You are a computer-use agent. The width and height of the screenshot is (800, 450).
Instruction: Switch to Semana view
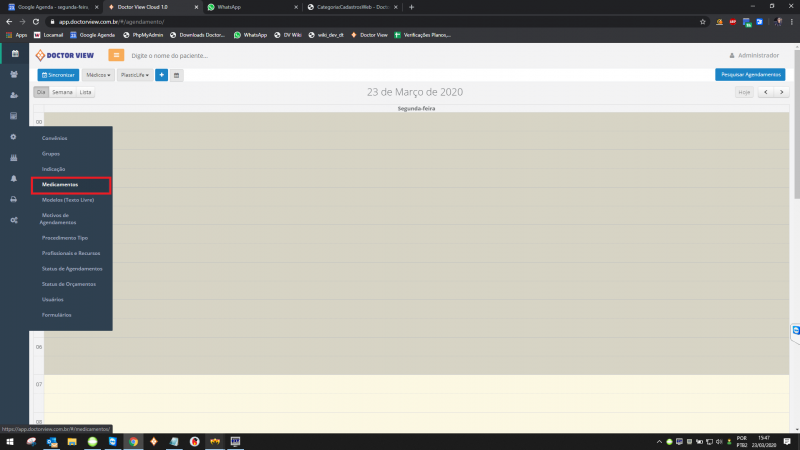(x=62, y=92)
